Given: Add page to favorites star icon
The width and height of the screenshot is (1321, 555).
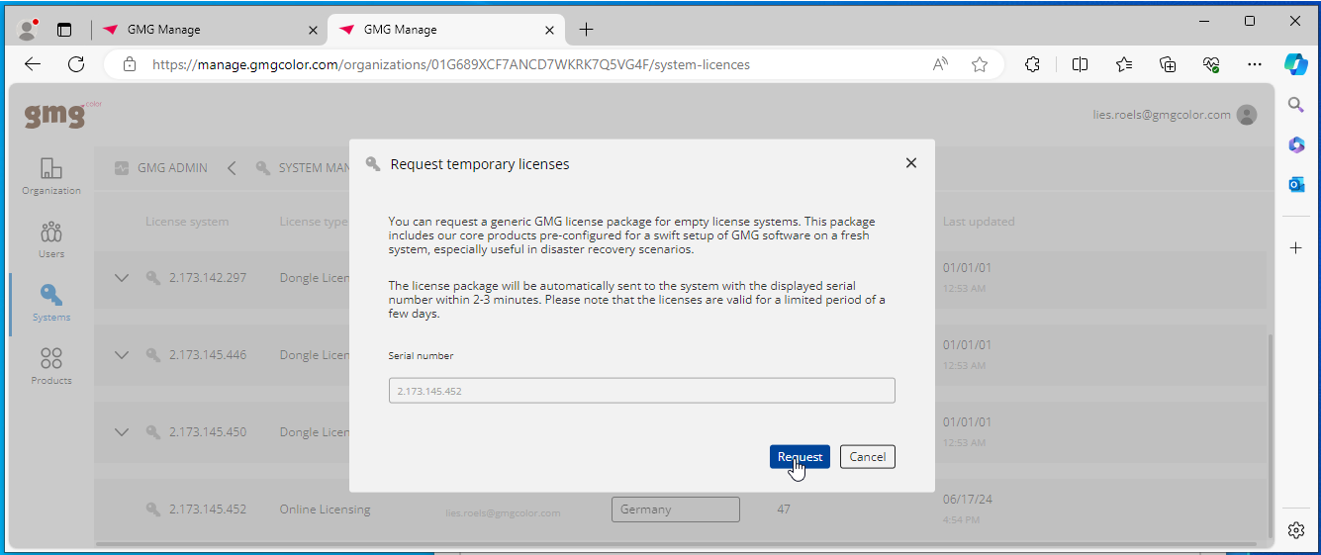Looking at the screenshot, I should 980,64.
